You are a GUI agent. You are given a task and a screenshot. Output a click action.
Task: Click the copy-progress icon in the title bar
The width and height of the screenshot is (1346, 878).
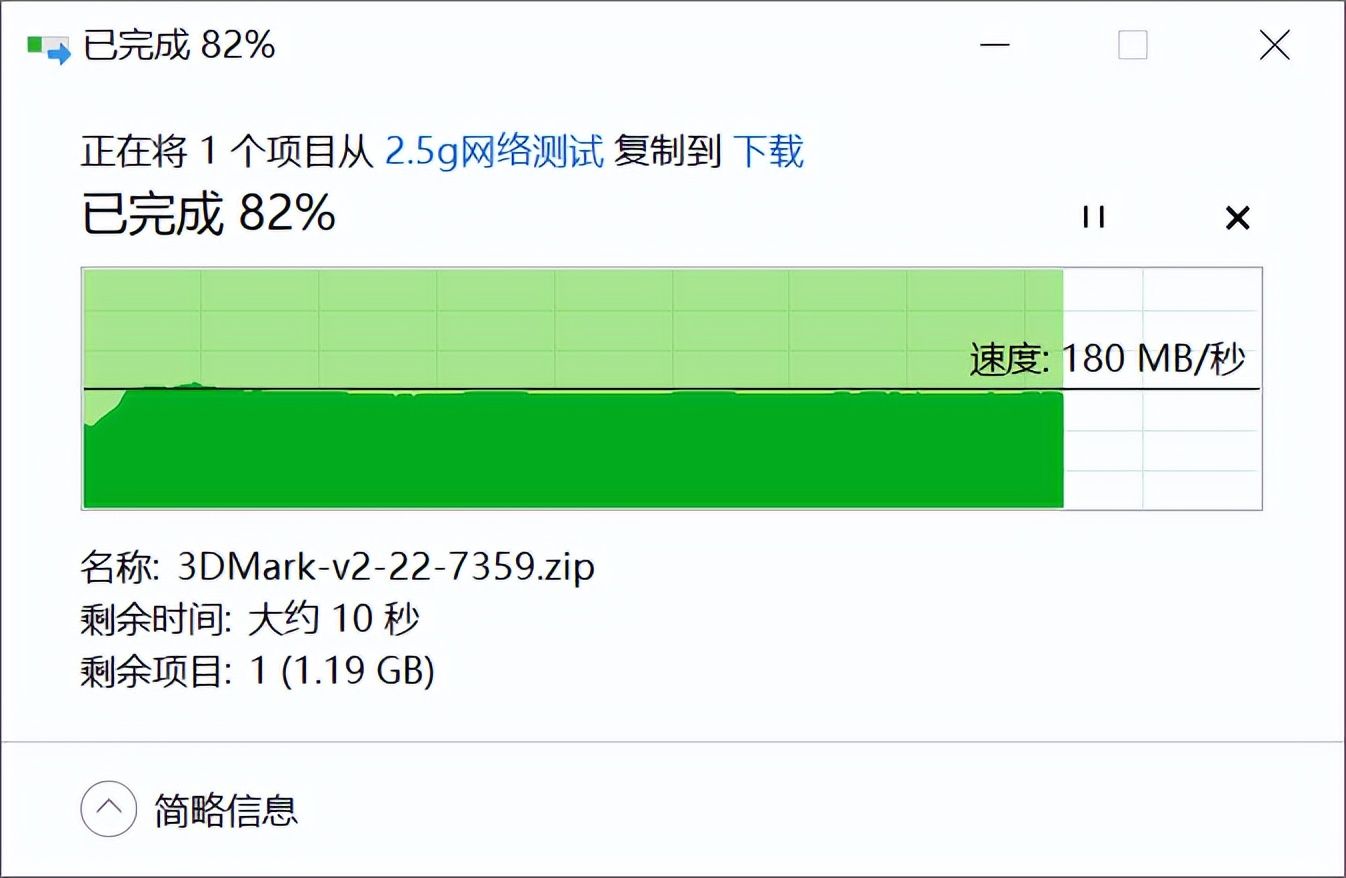coord(49,47)
